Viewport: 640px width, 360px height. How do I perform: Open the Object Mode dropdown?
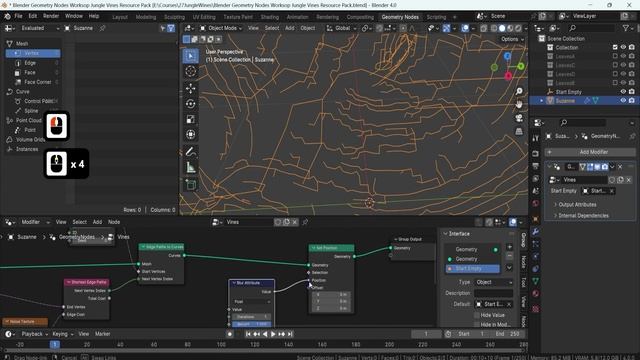(x=221, y=28)
